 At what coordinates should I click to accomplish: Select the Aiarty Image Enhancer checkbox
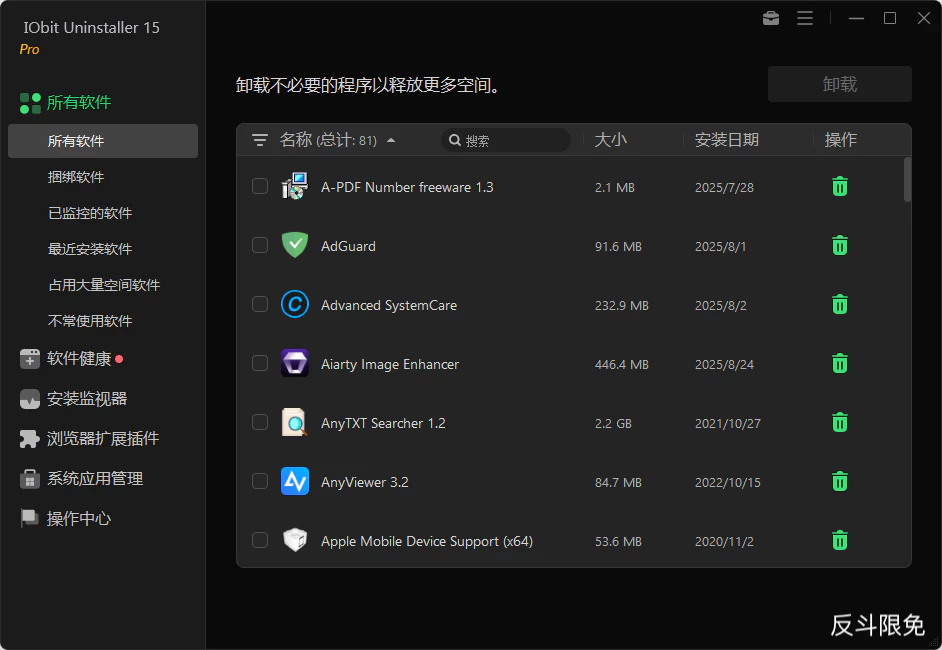(x=260, y=363)
